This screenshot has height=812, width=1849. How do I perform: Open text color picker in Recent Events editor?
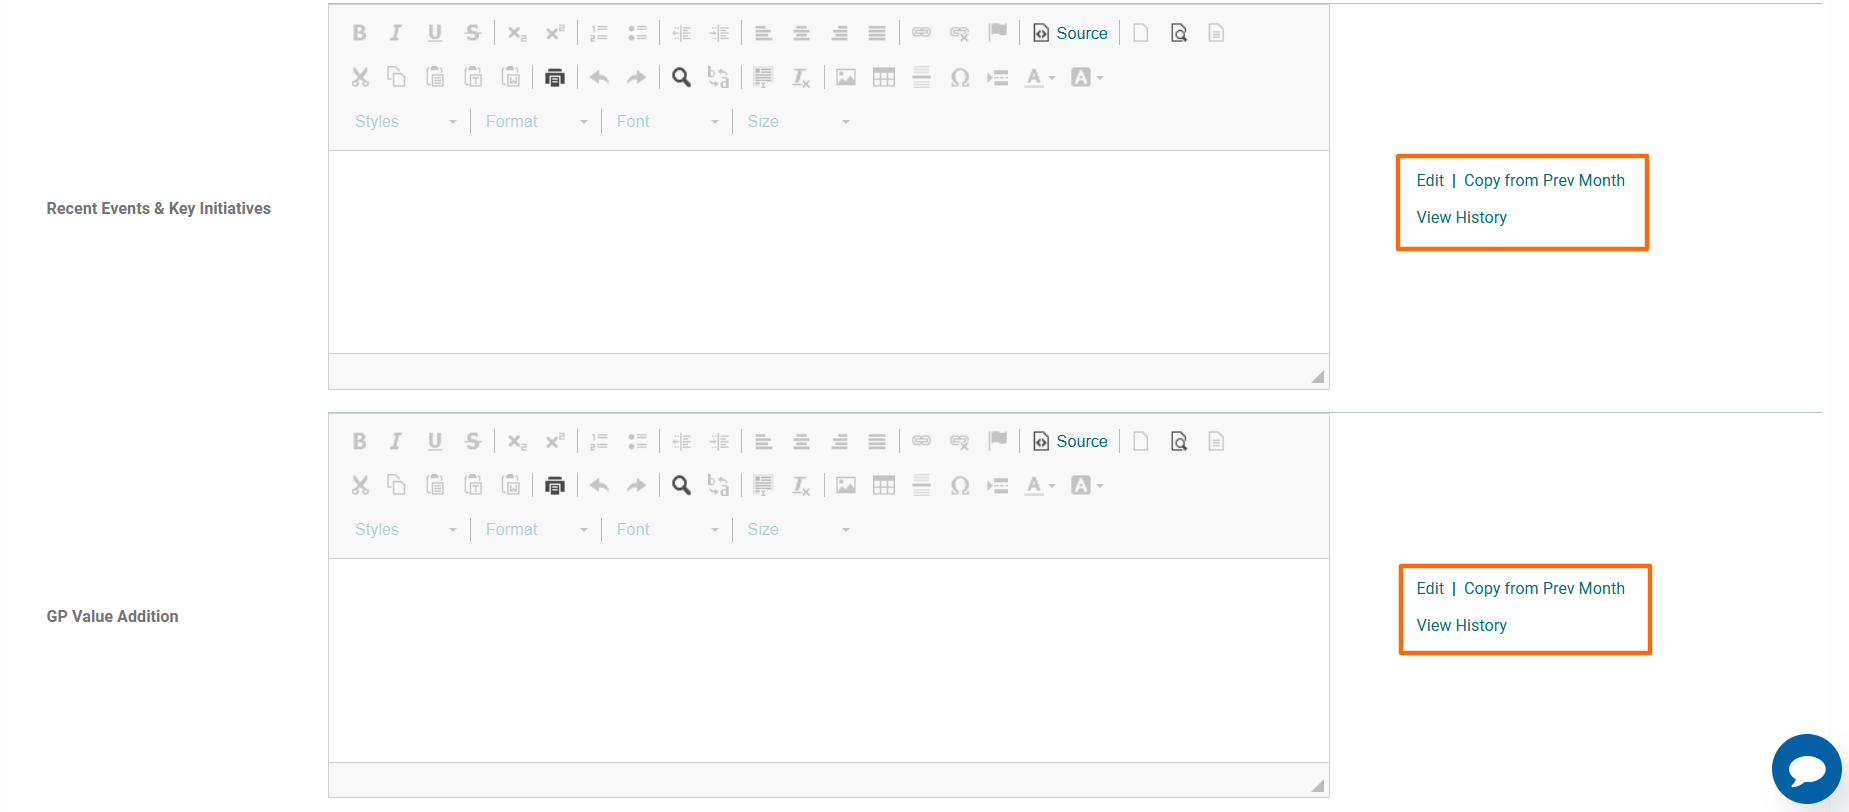[x=1039, y=77]
